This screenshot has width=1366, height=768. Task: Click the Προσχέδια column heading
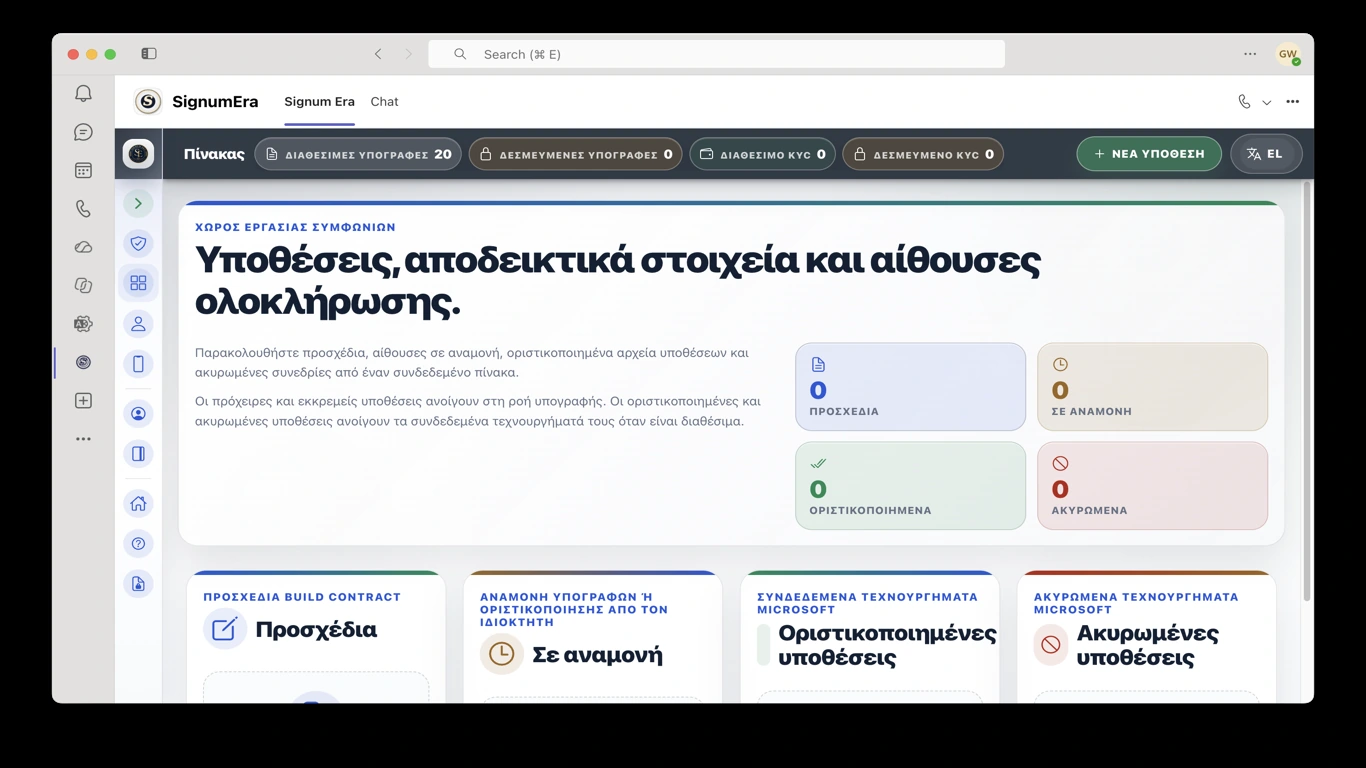click(316, 630)
